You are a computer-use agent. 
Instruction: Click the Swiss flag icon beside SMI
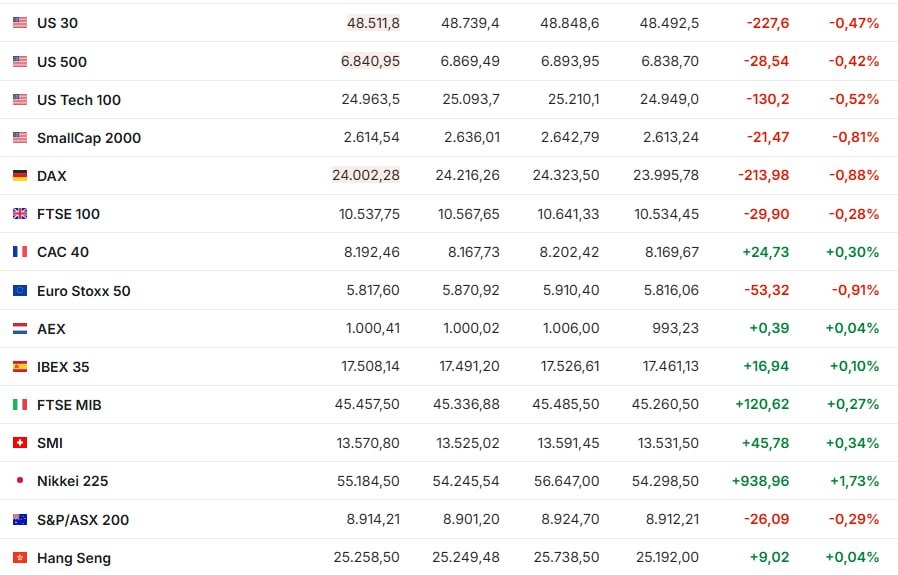click(x=20, y=443)
